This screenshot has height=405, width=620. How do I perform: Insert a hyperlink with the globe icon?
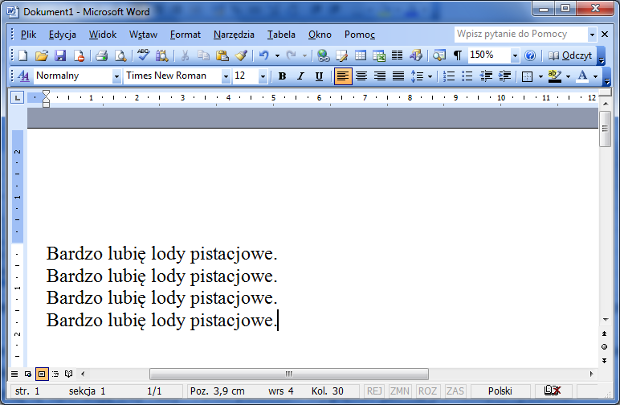[x=323, y=55]
